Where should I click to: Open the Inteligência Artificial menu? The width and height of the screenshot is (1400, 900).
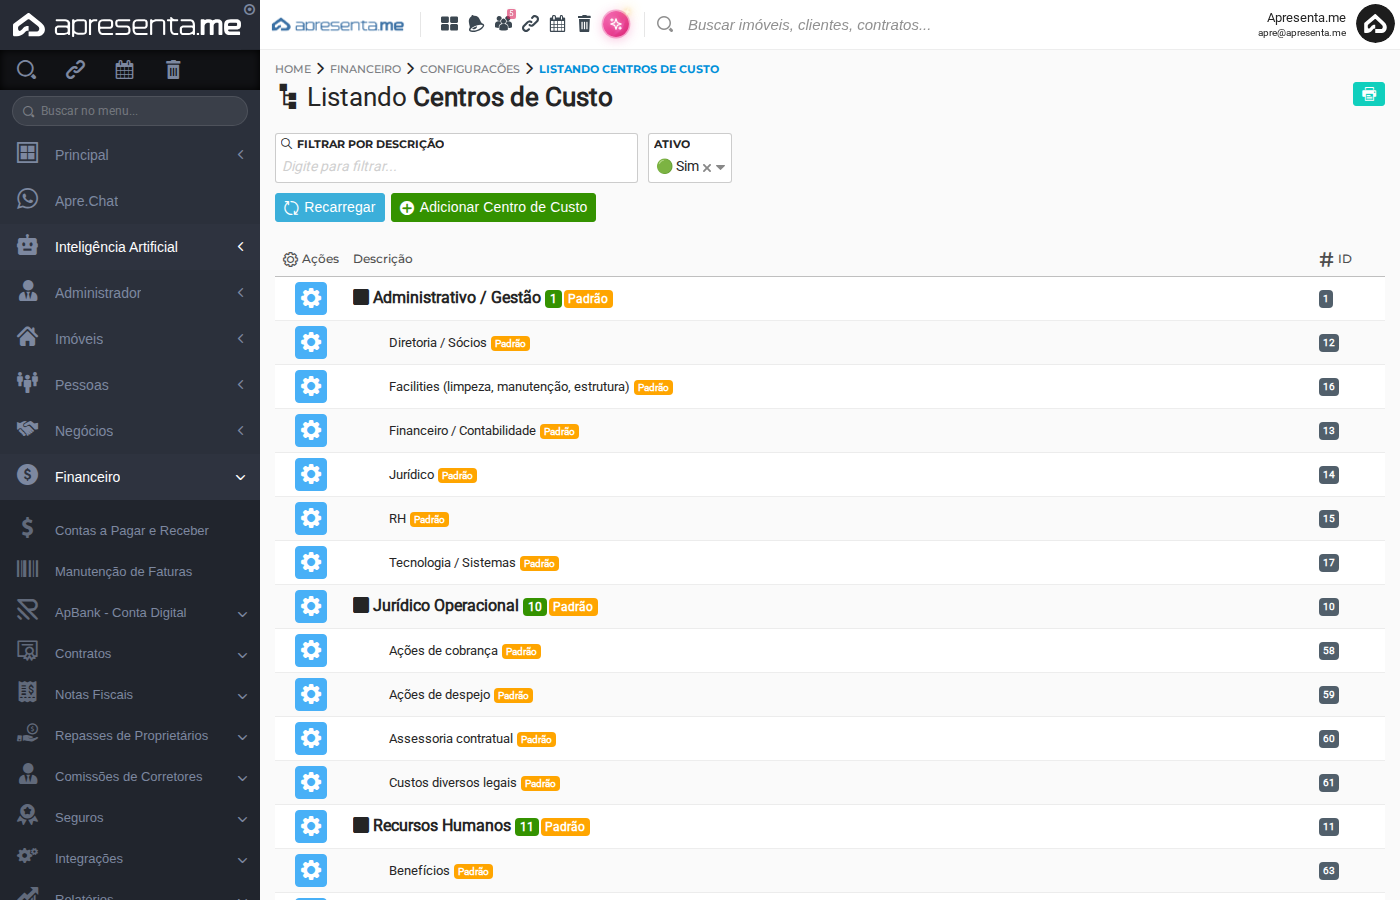point(130,247)
